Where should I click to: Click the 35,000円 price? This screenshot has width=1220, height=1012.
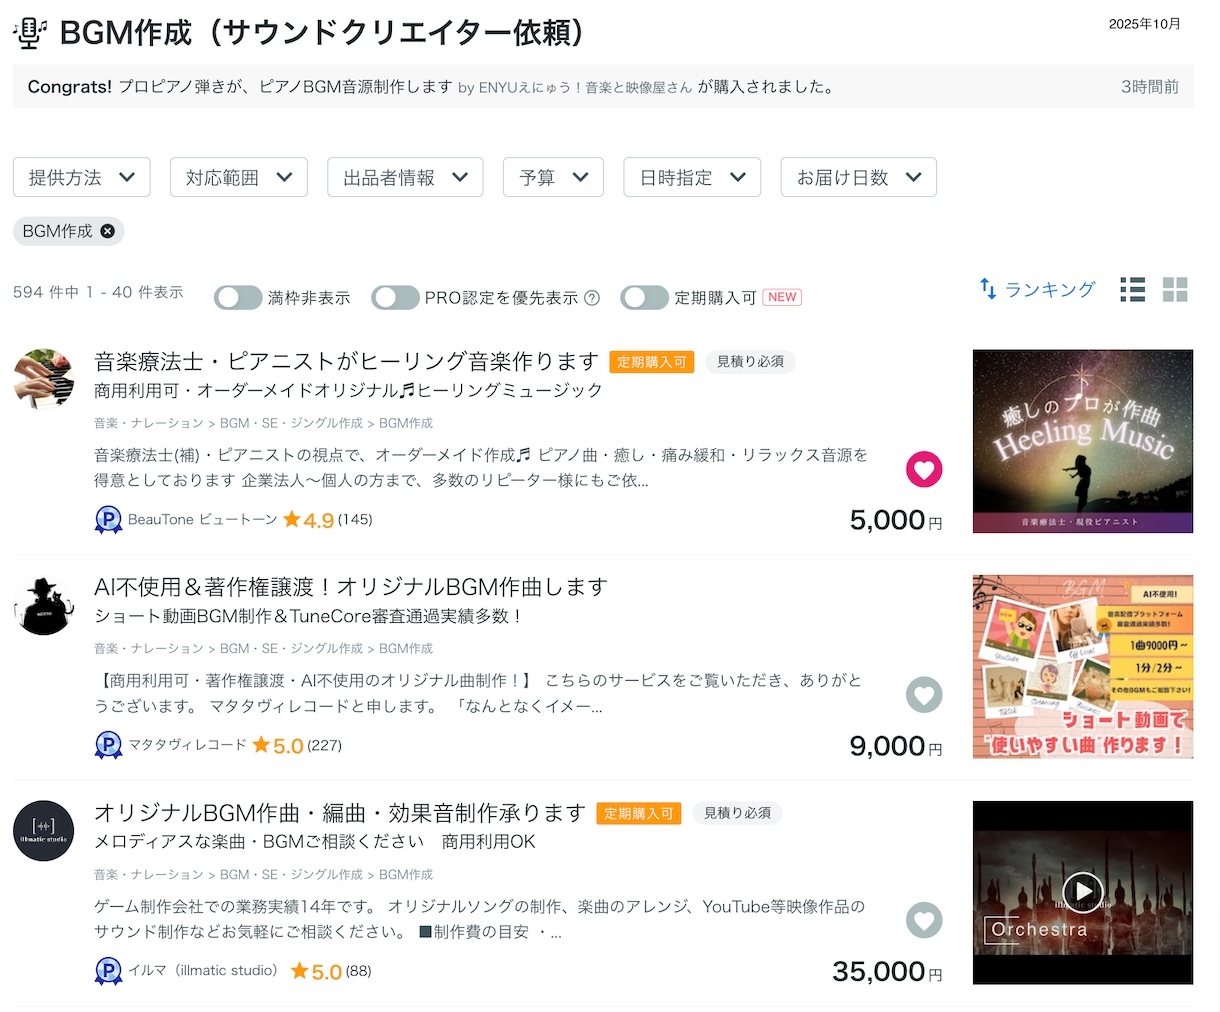(887, 971)
